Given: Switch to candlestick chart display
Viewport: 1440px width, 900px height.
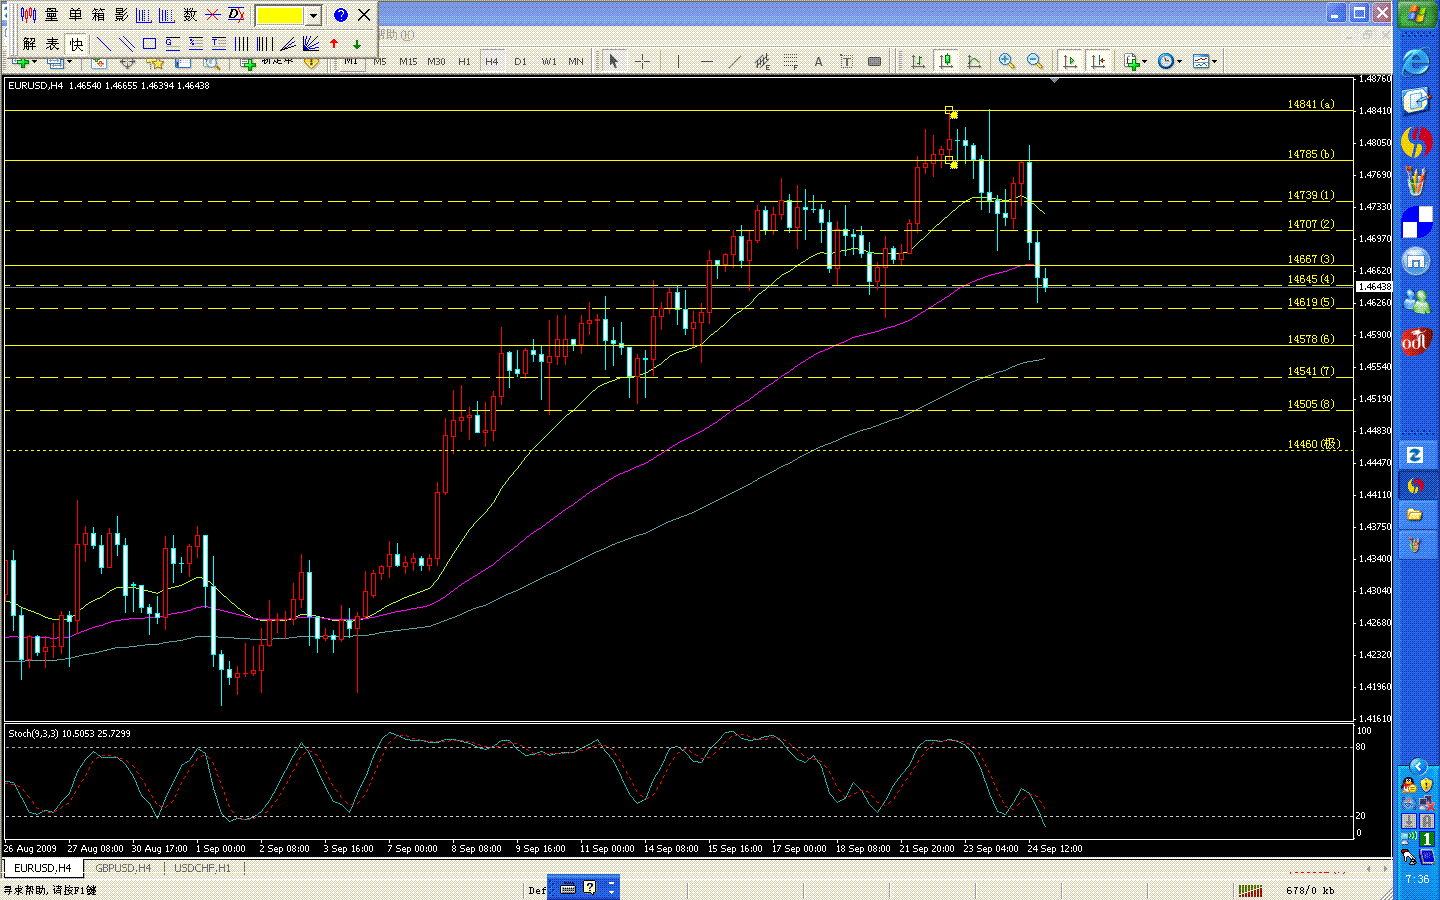Looking at the screenshot, I should coord(945,62).
